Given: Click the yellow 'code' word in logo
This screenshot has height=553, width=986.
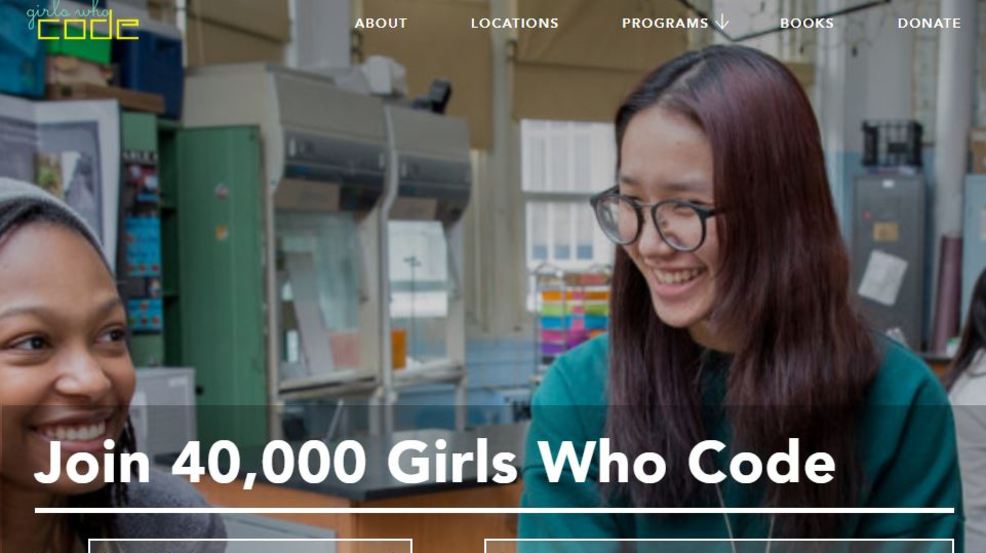Looking at the screenshot, I should tap(88, 29).
